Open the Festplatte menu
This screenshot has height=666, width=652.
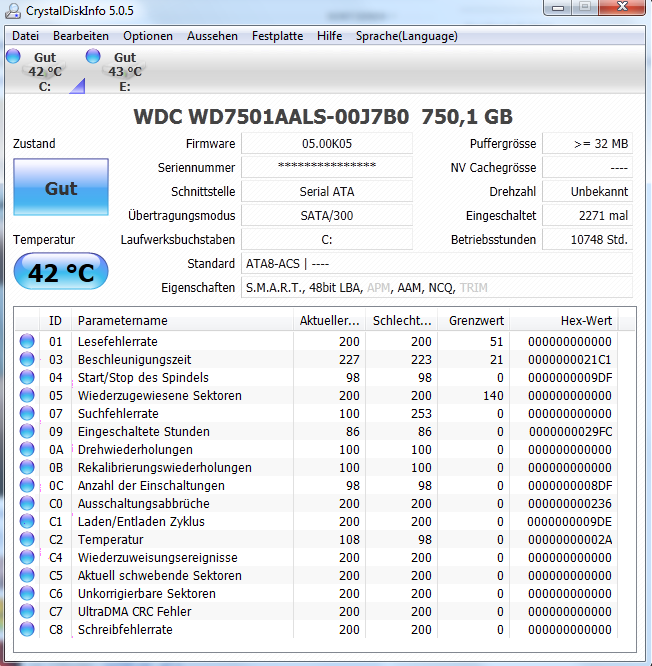(277, 36)
